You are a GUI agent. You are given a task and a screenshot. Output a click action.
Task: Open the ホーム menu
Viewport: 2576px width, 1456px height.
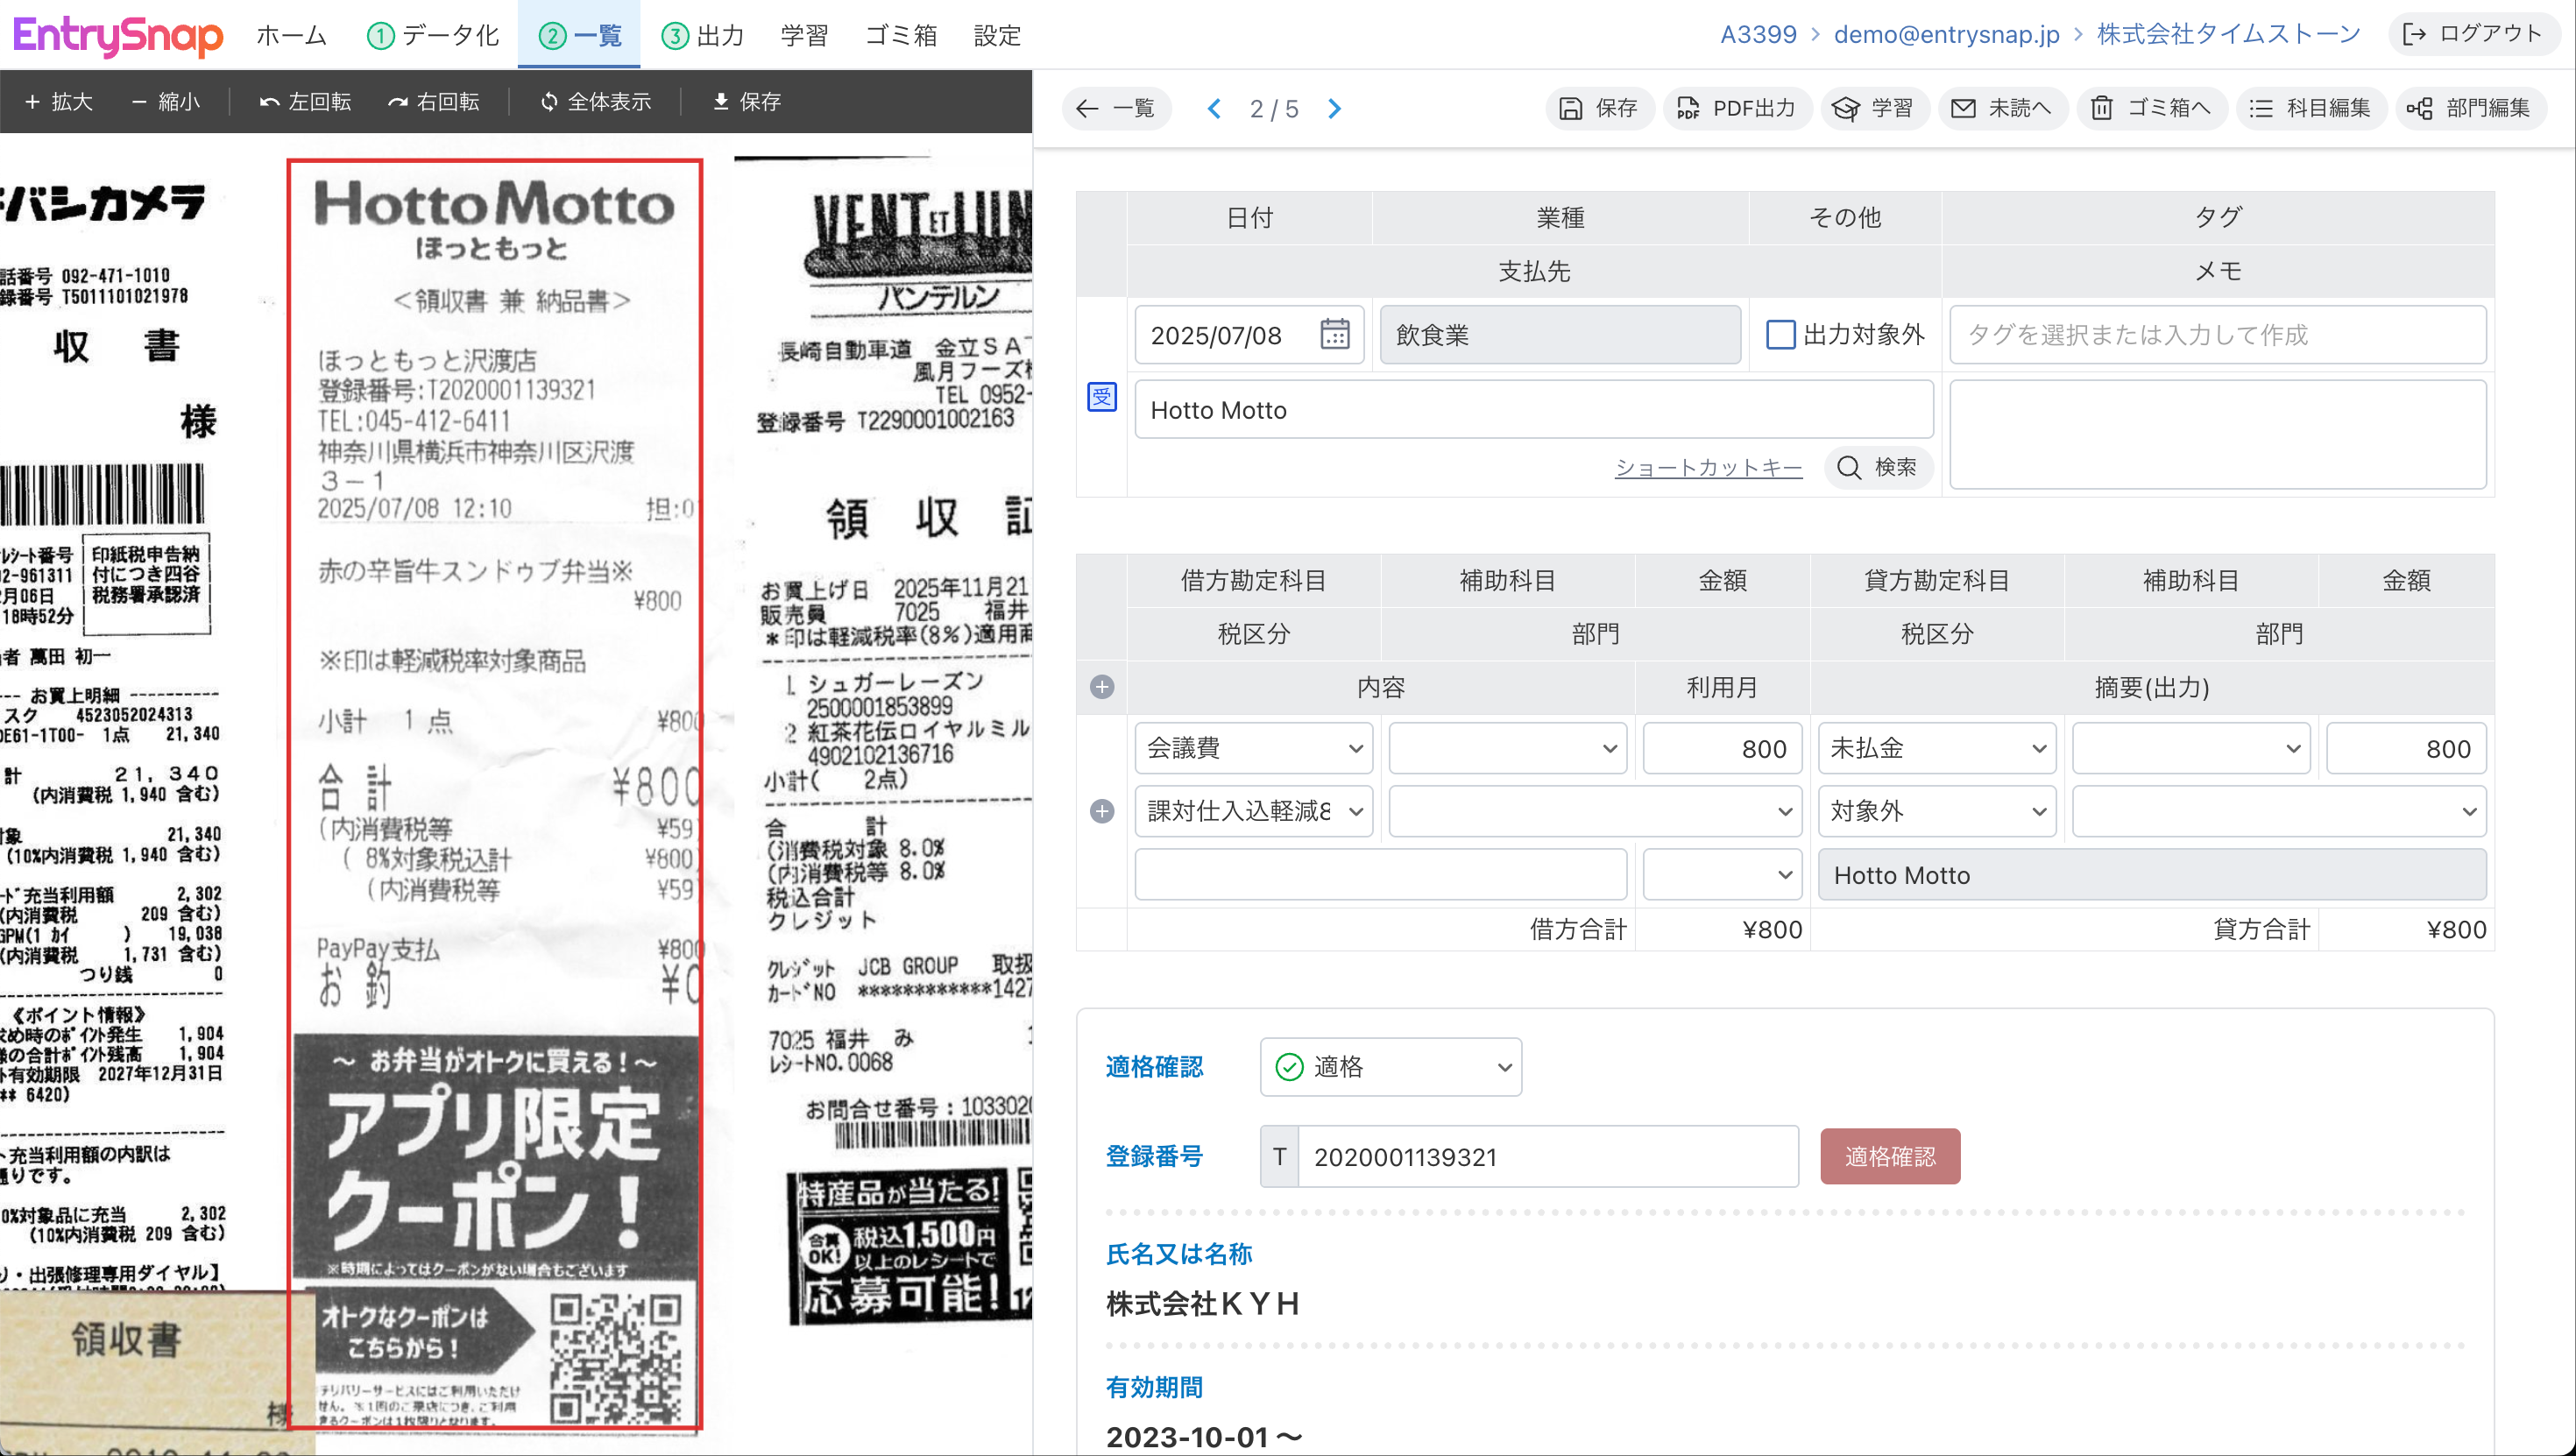pos(291,35)
